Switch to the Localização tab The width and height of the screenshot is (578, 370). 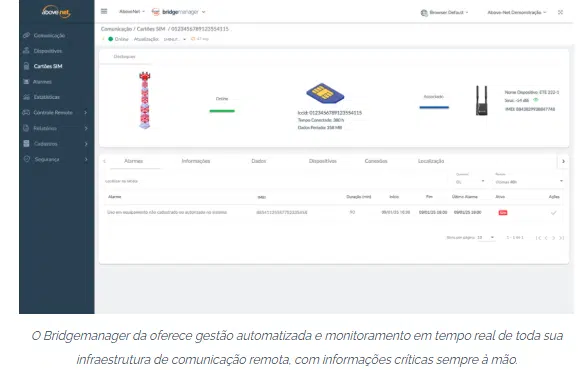coord(431,161)
